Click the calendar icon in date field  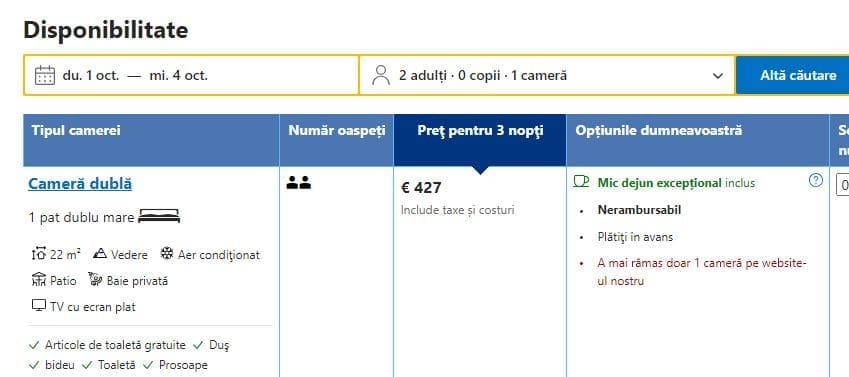[45, 75]
